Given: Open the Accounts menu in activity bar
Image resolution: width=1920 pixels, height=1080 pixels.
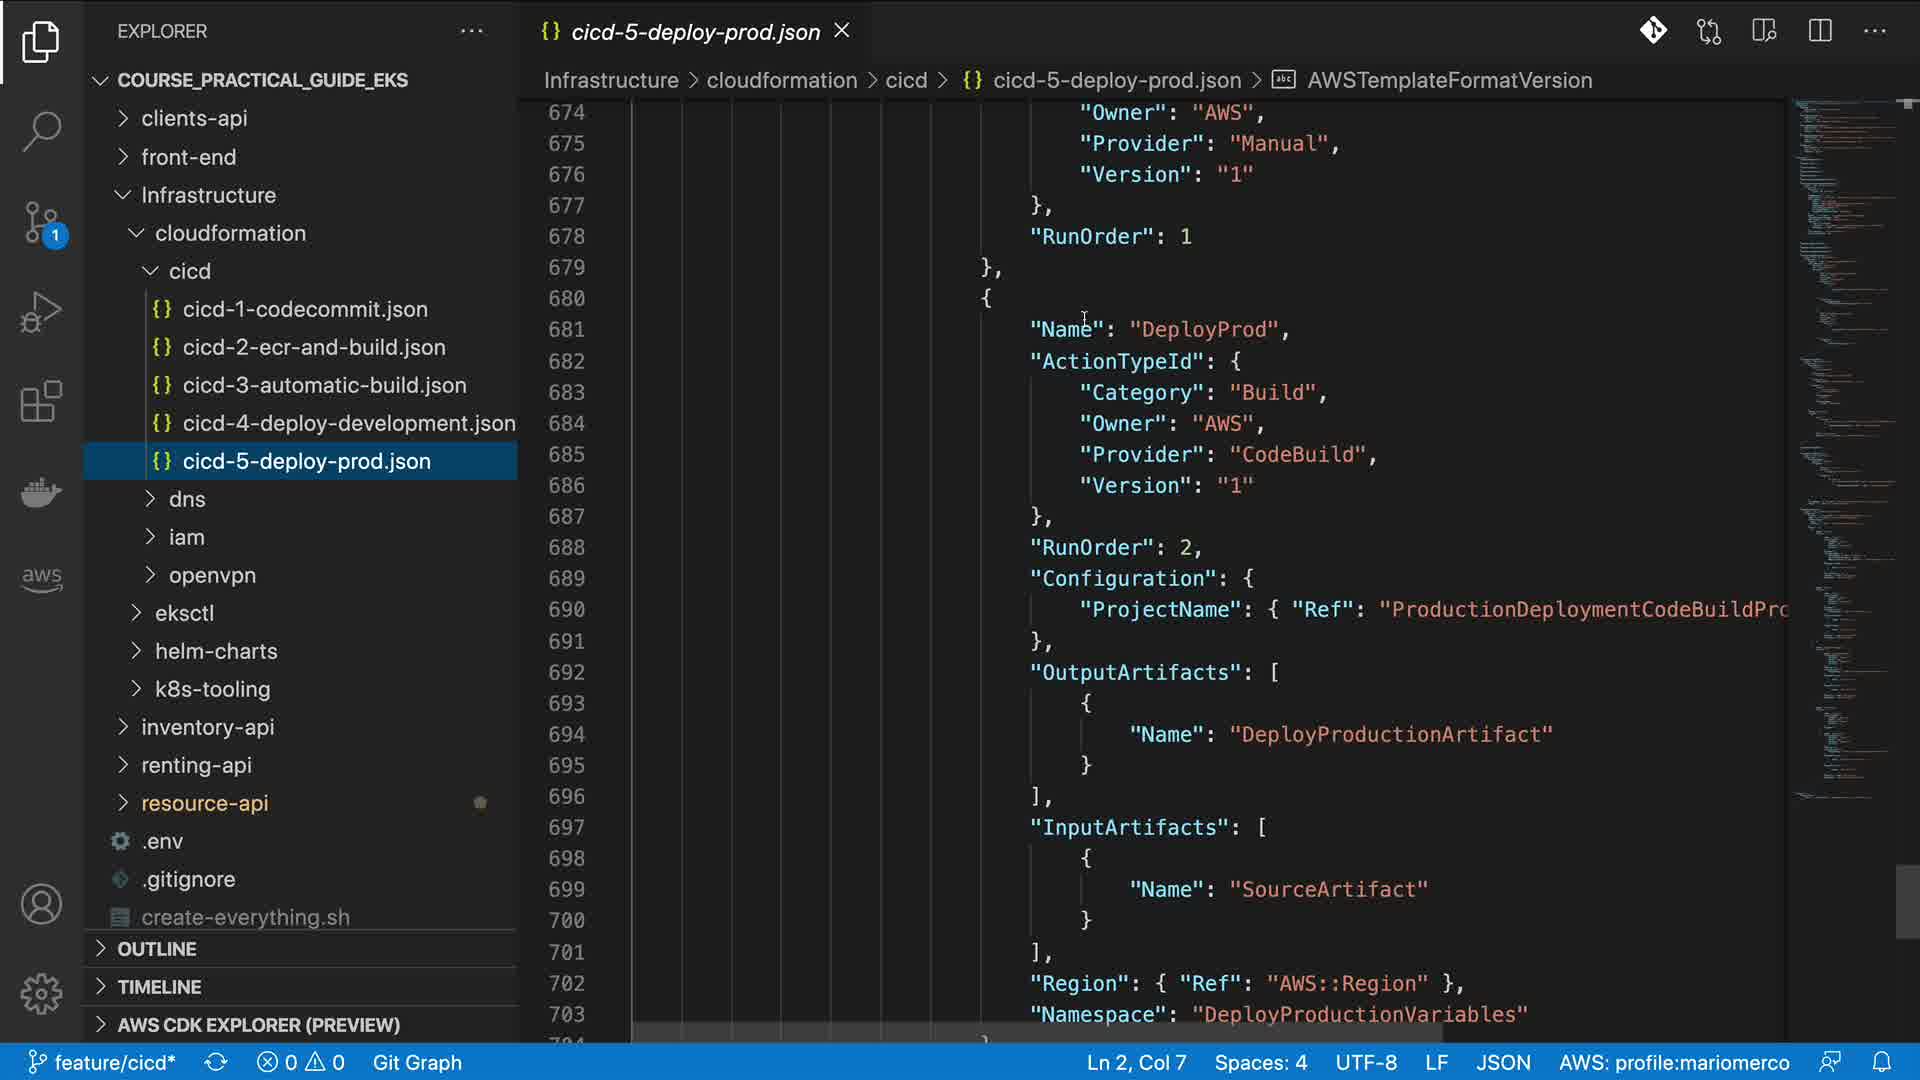Looking at the screenshot, I should coord(41,904).
